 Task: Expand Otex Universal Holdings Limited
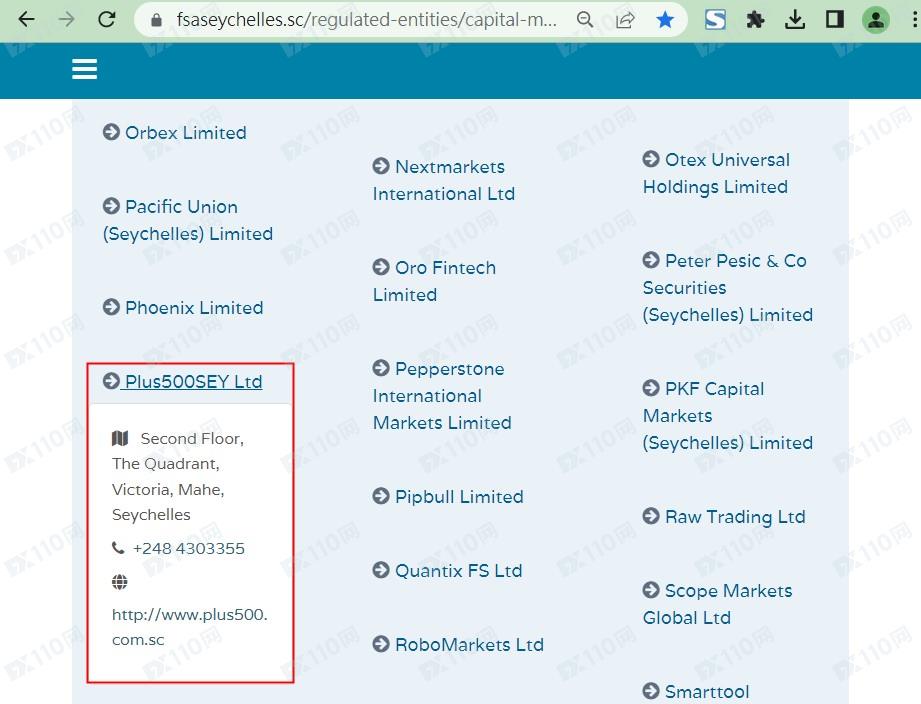716,173
